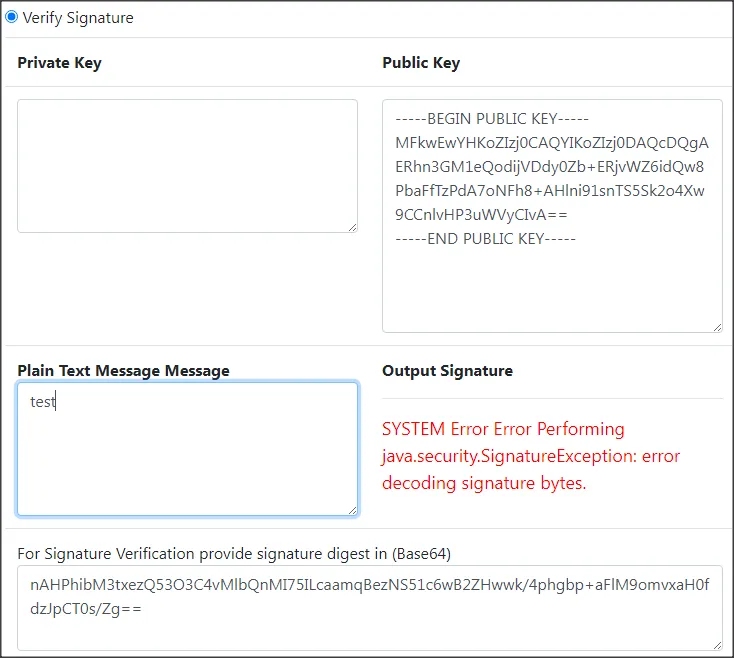Place cursor on the word 'test'
The width and height of the screenshot is (734, 658).
click(x=42, y=403)
